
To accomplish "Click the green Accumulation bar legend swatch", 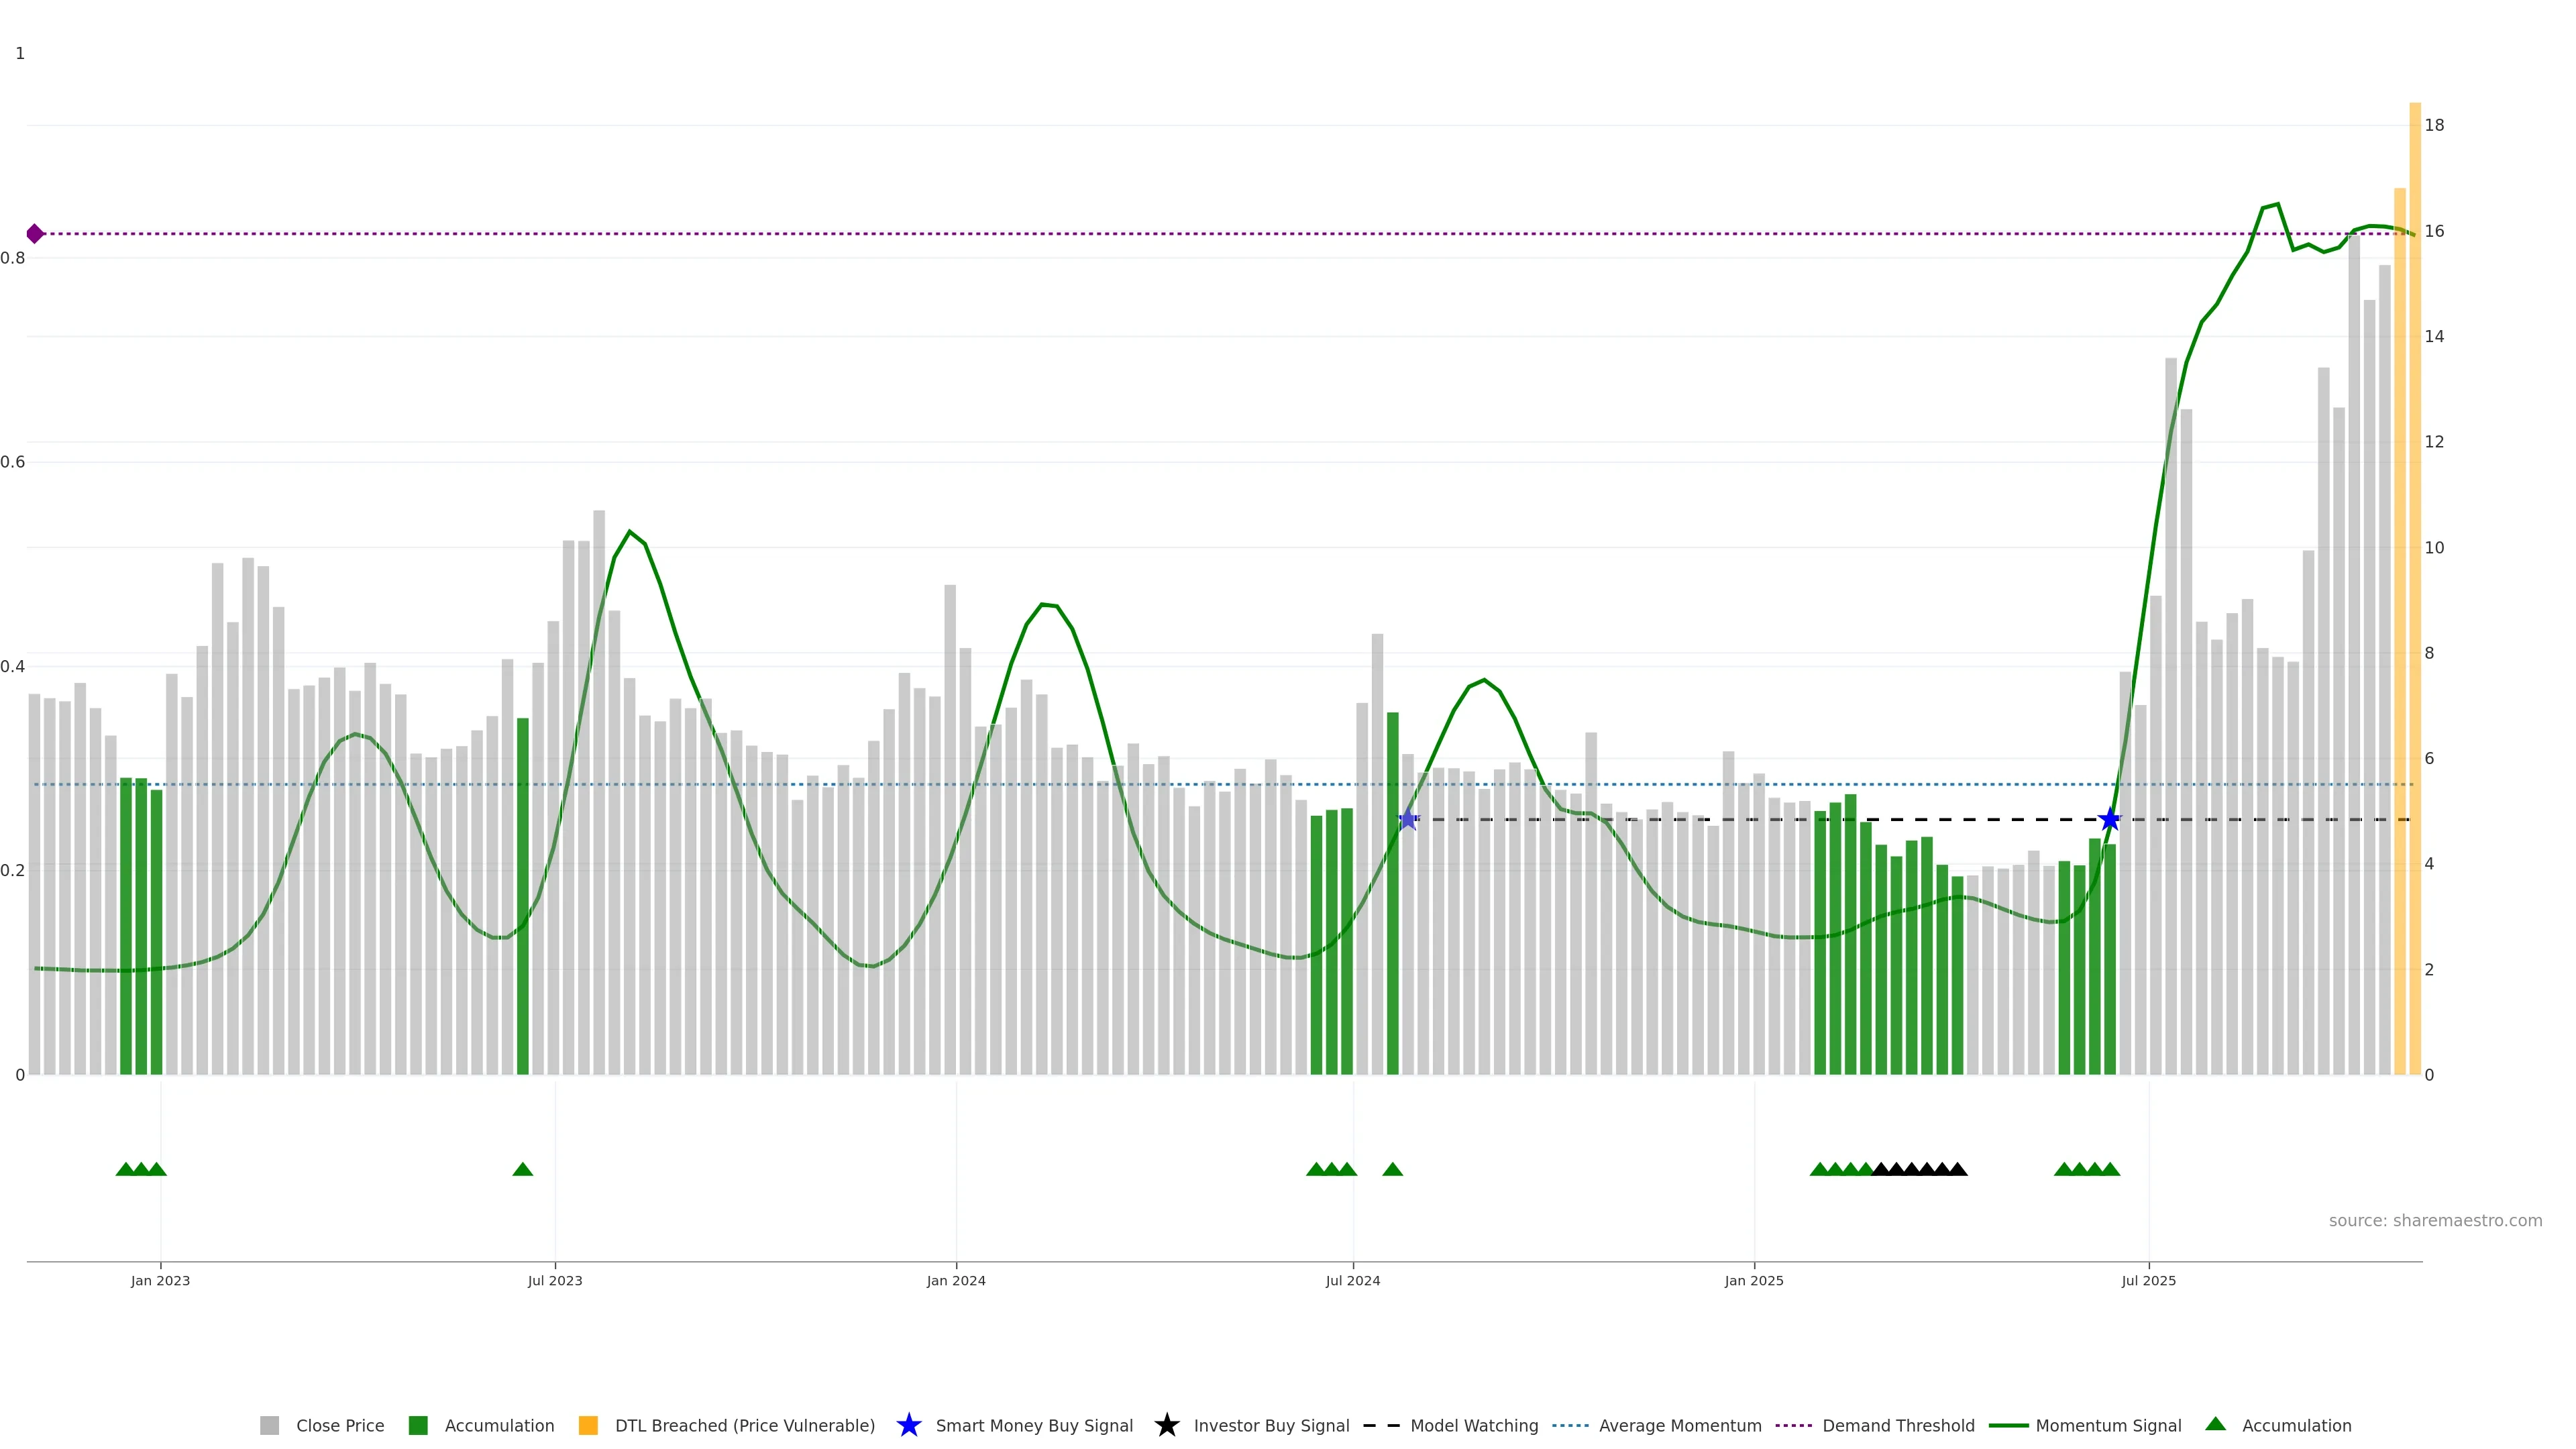I will tap(418, 1426).
